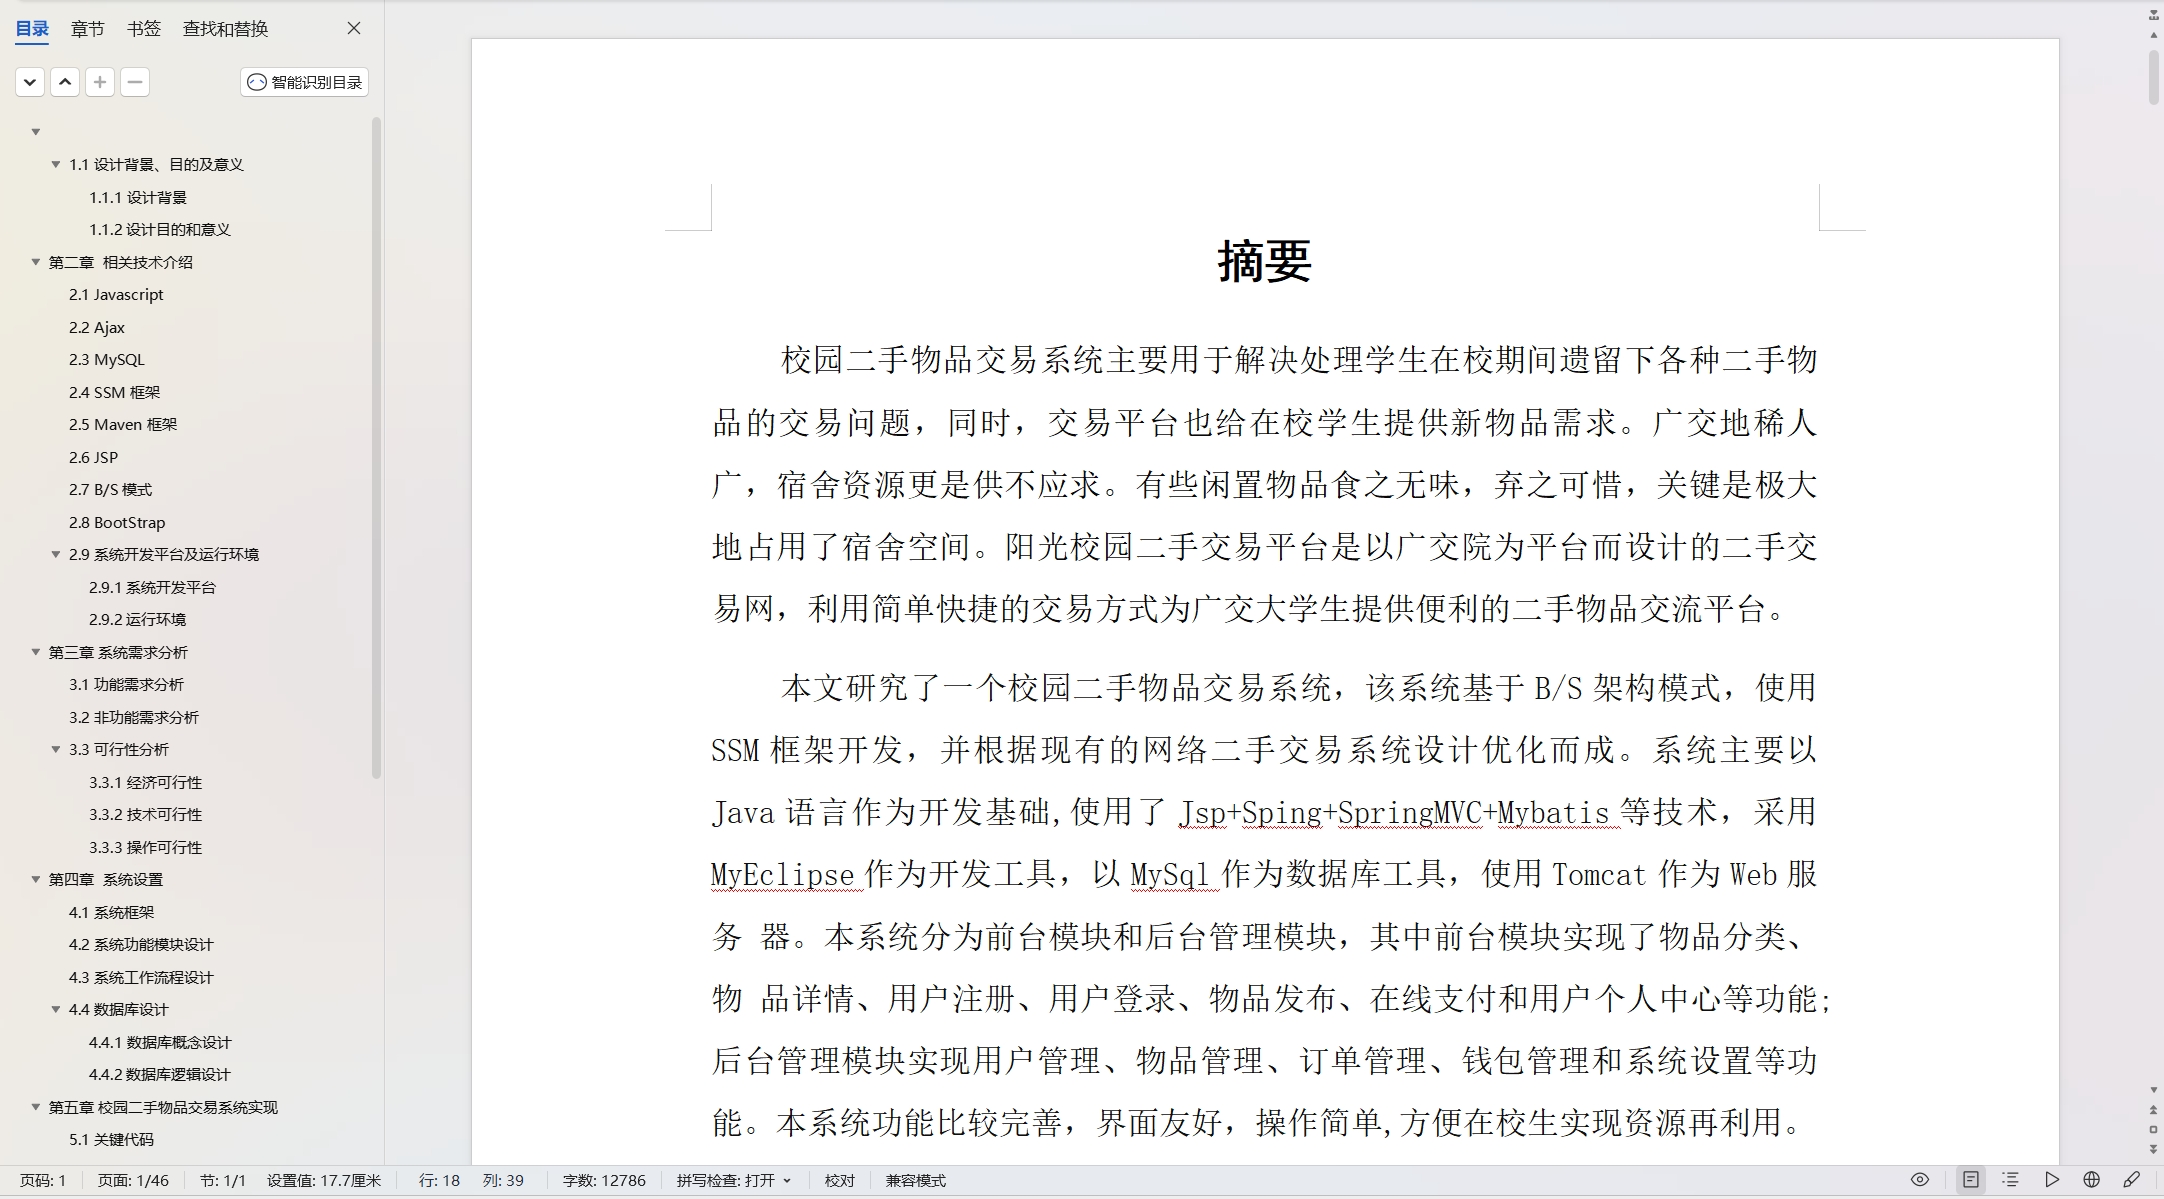The image size is (2164, 1199).
Task: Go to heading 1.1.1 设计背景
Action: [138, 197]
